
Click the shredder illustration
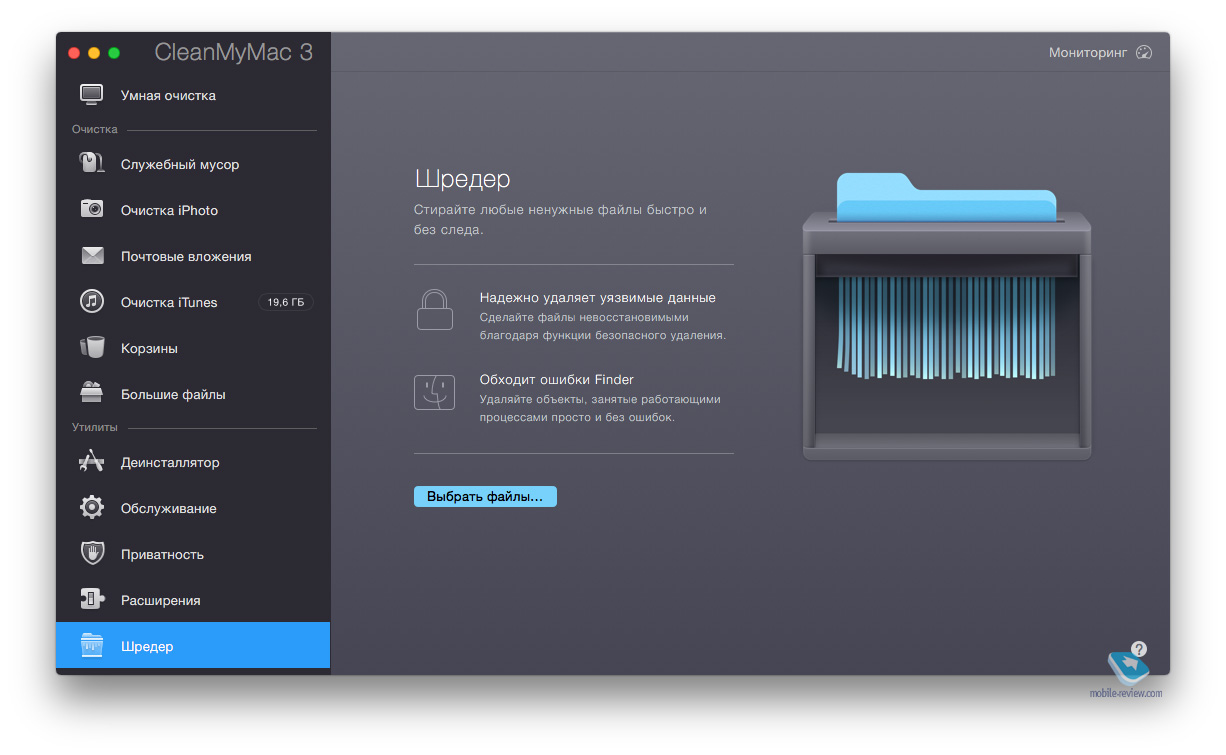click(947, 317)
